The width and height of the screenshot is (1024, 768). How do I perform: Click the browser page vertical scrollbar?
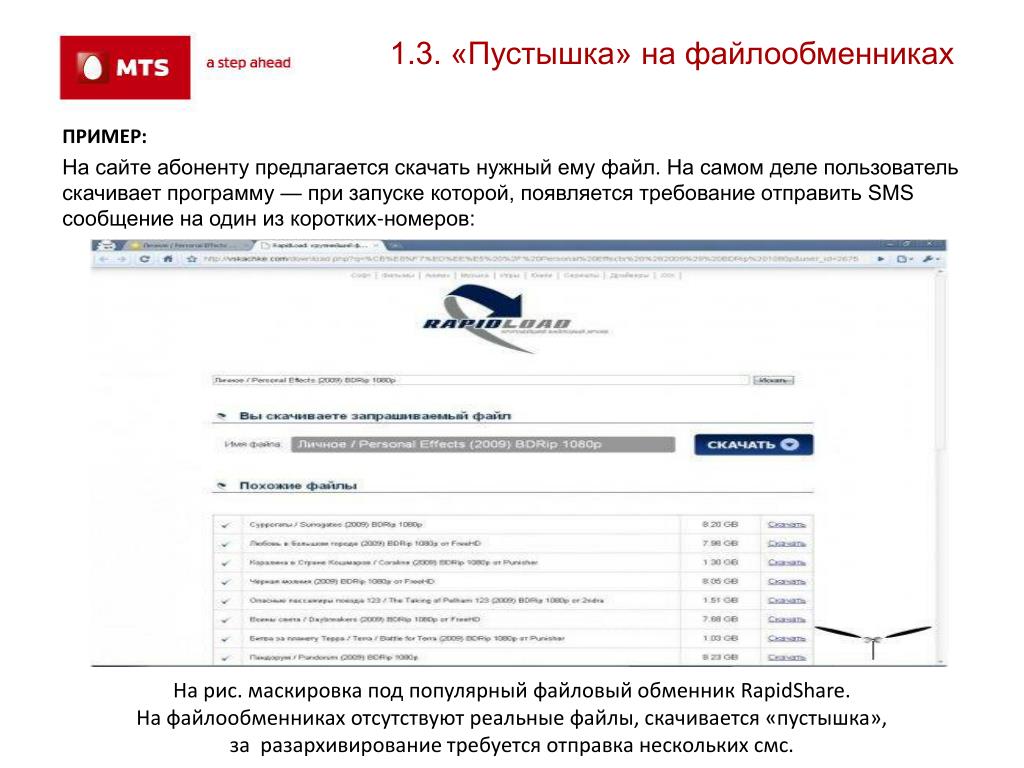941,466
